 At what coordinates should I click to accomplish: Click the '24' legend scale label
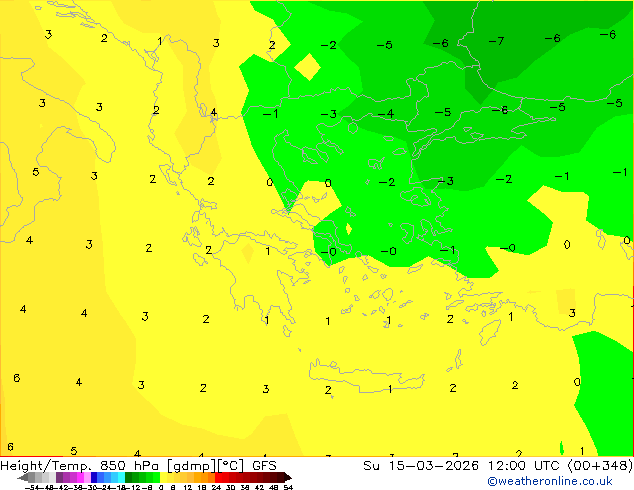tap(216, 487)
